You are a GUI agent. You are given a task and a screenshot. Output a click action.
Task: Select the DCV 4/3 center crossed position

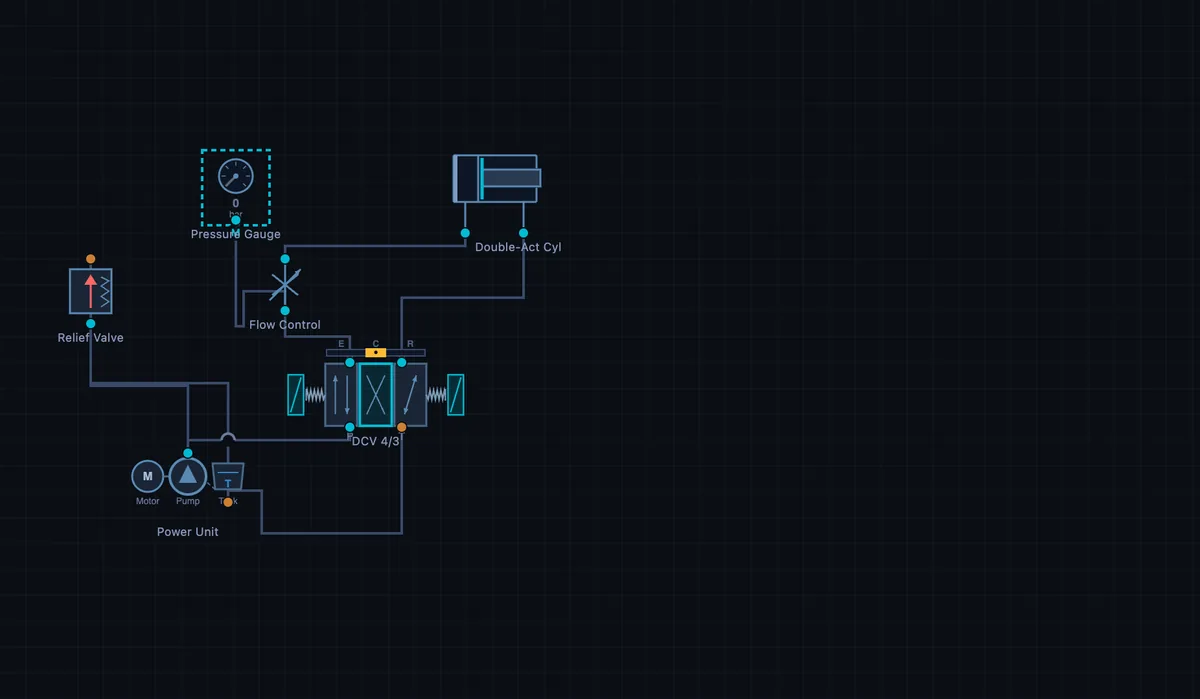[376, 395]
